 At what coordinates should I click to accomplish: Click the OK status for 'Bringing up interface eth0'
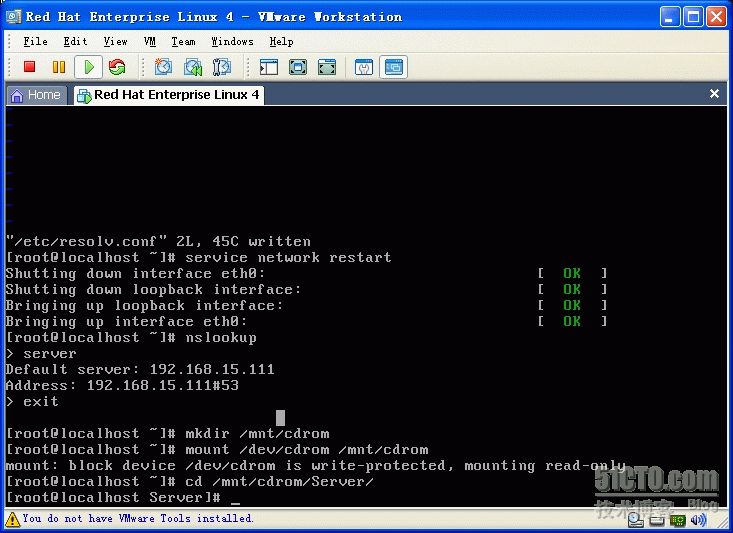click(x=572, y=321)
